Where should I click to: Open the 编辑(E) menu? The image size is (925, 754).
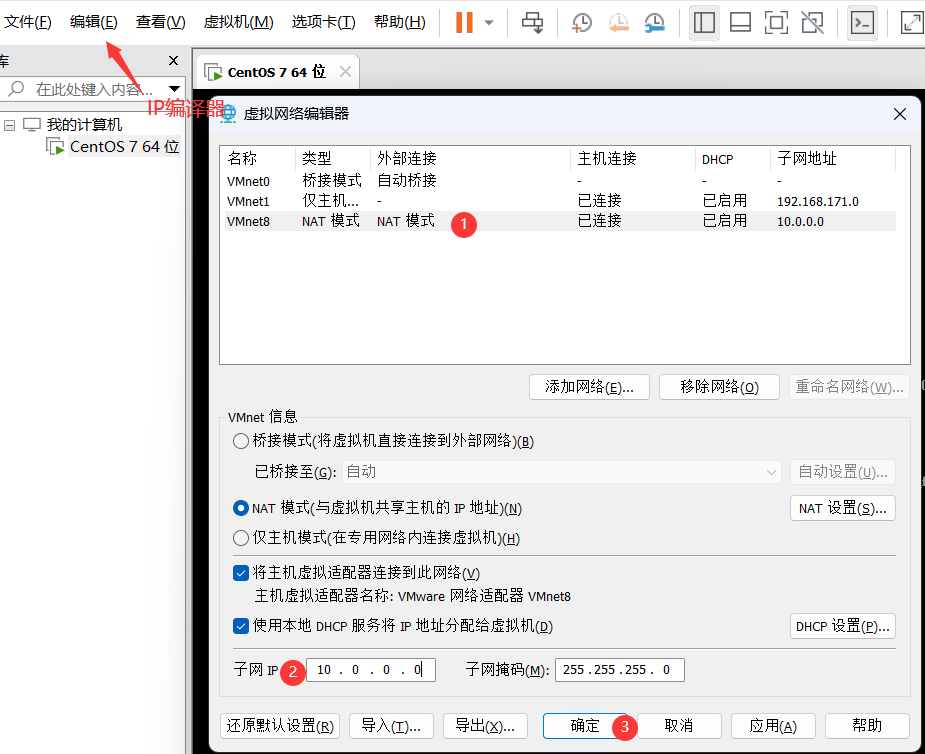click(94, 22)
